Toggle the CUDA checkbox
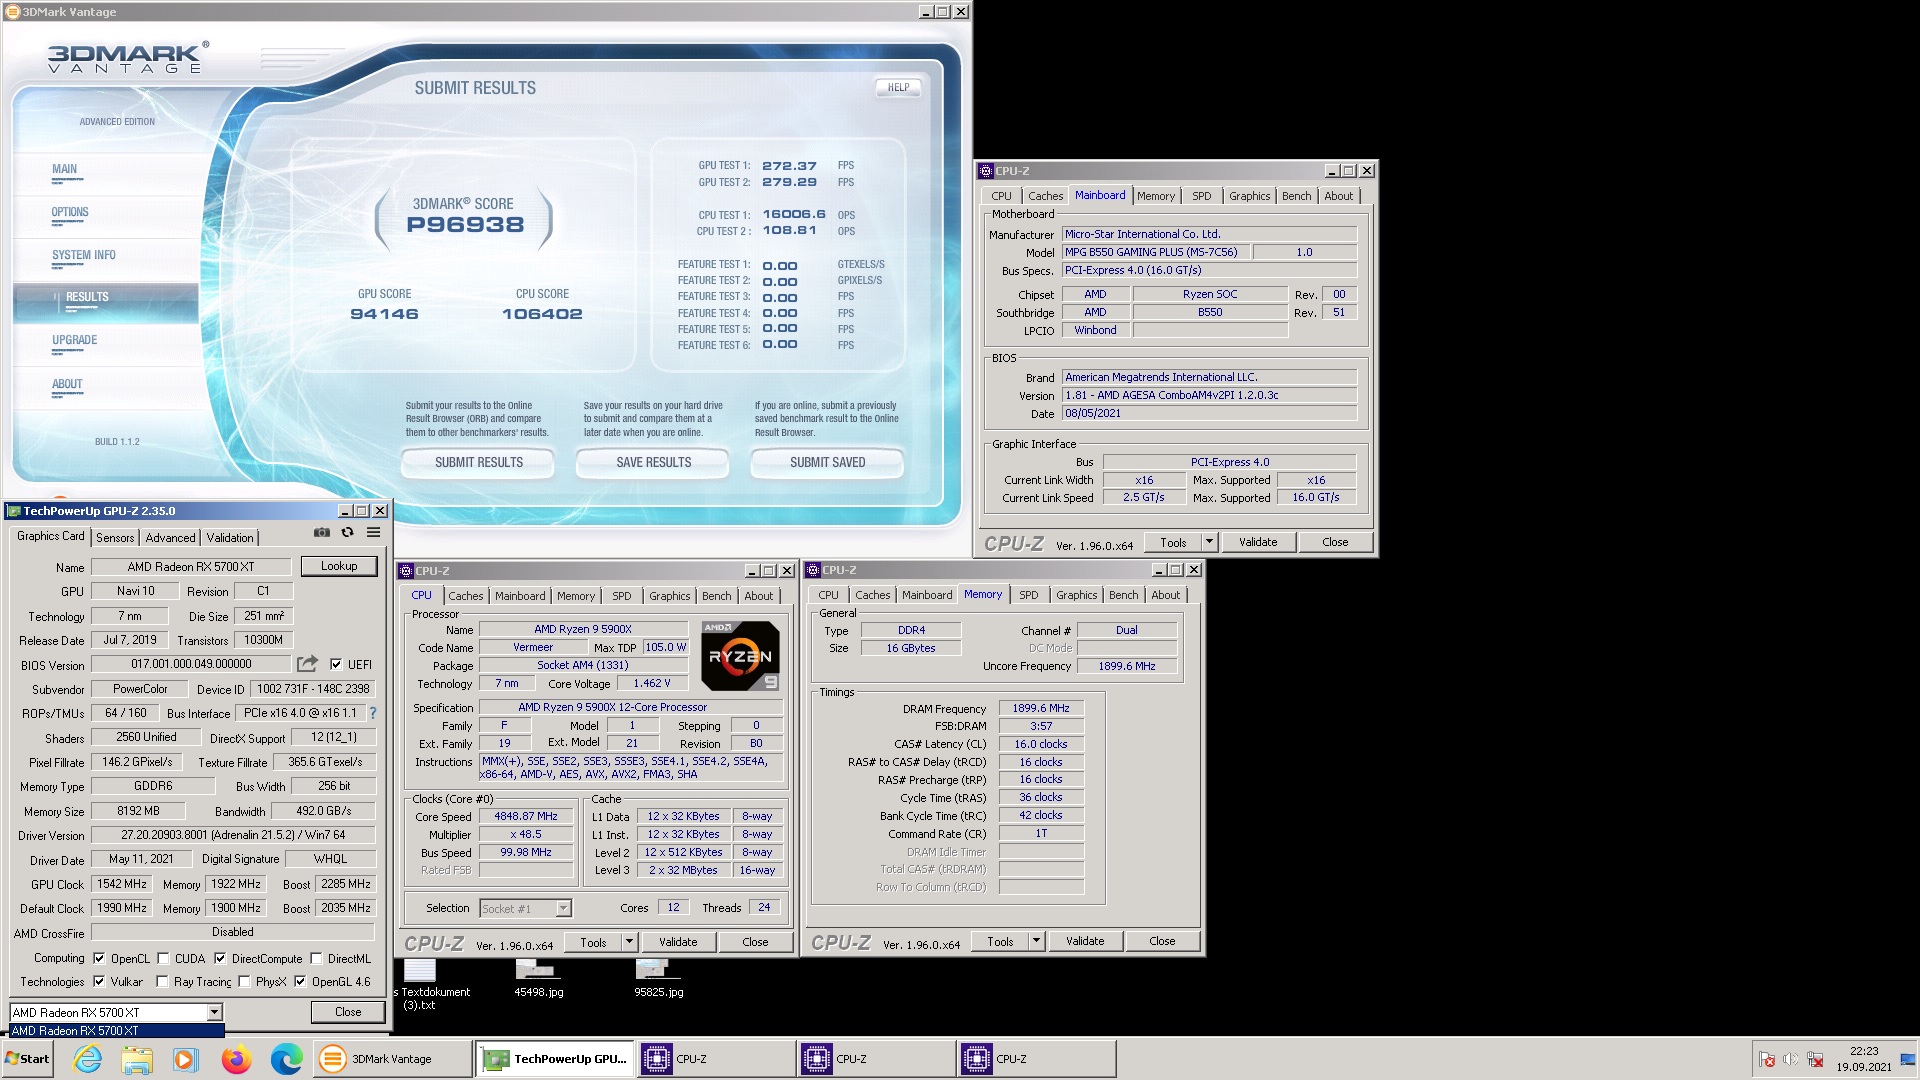This screenshot has width=1920, height=1080. [x=163, y=958]
